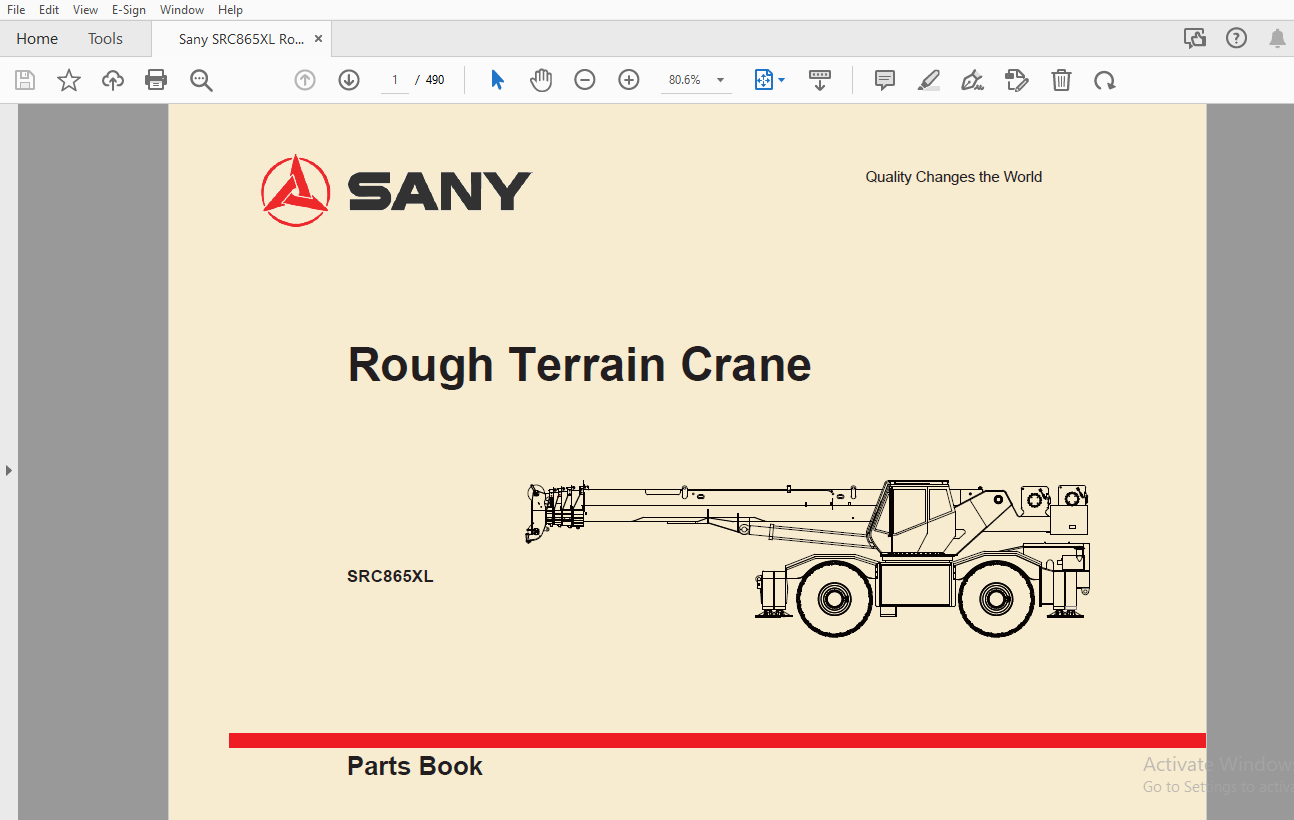
Task: Zoom out with minus button
Action: (x=585, y=80)
